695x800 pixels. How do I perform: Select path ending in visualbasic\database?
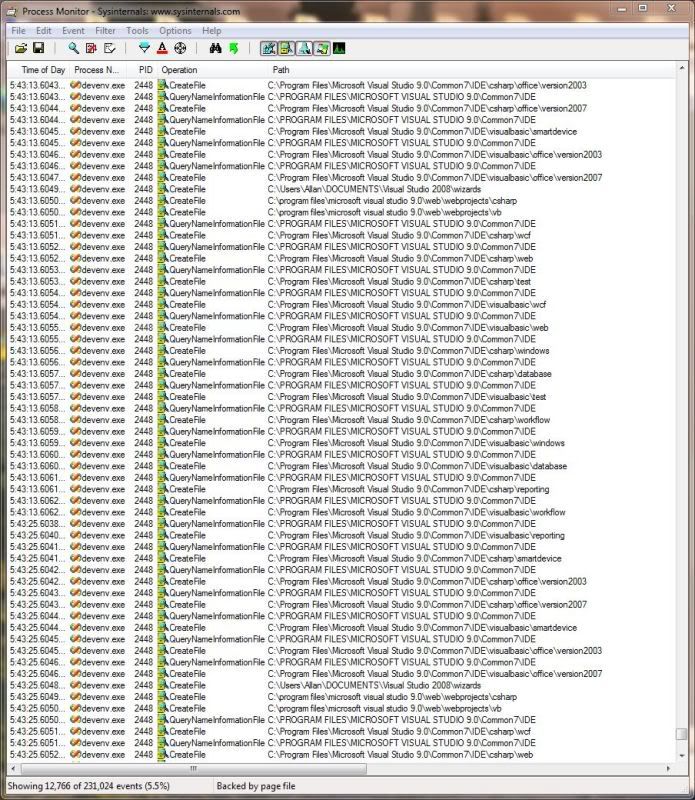point(417,466)
